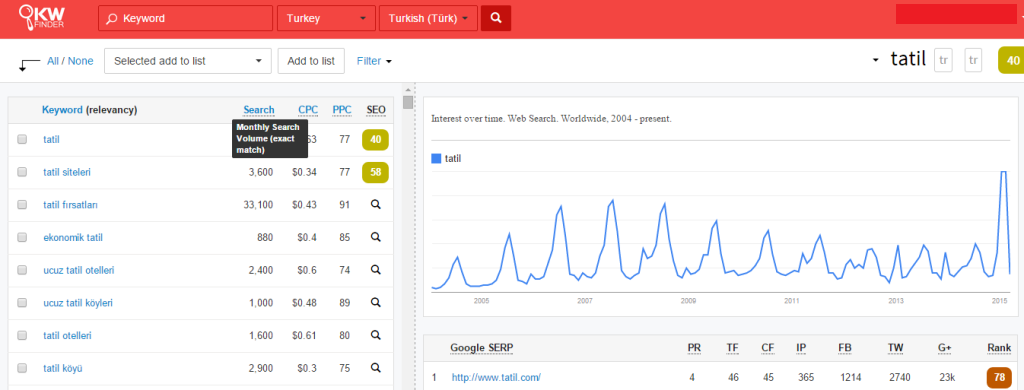The height and width of the screenshot is (390, 1024).
Task: Expand the caret before tatil heading
Action: point(876,61)
